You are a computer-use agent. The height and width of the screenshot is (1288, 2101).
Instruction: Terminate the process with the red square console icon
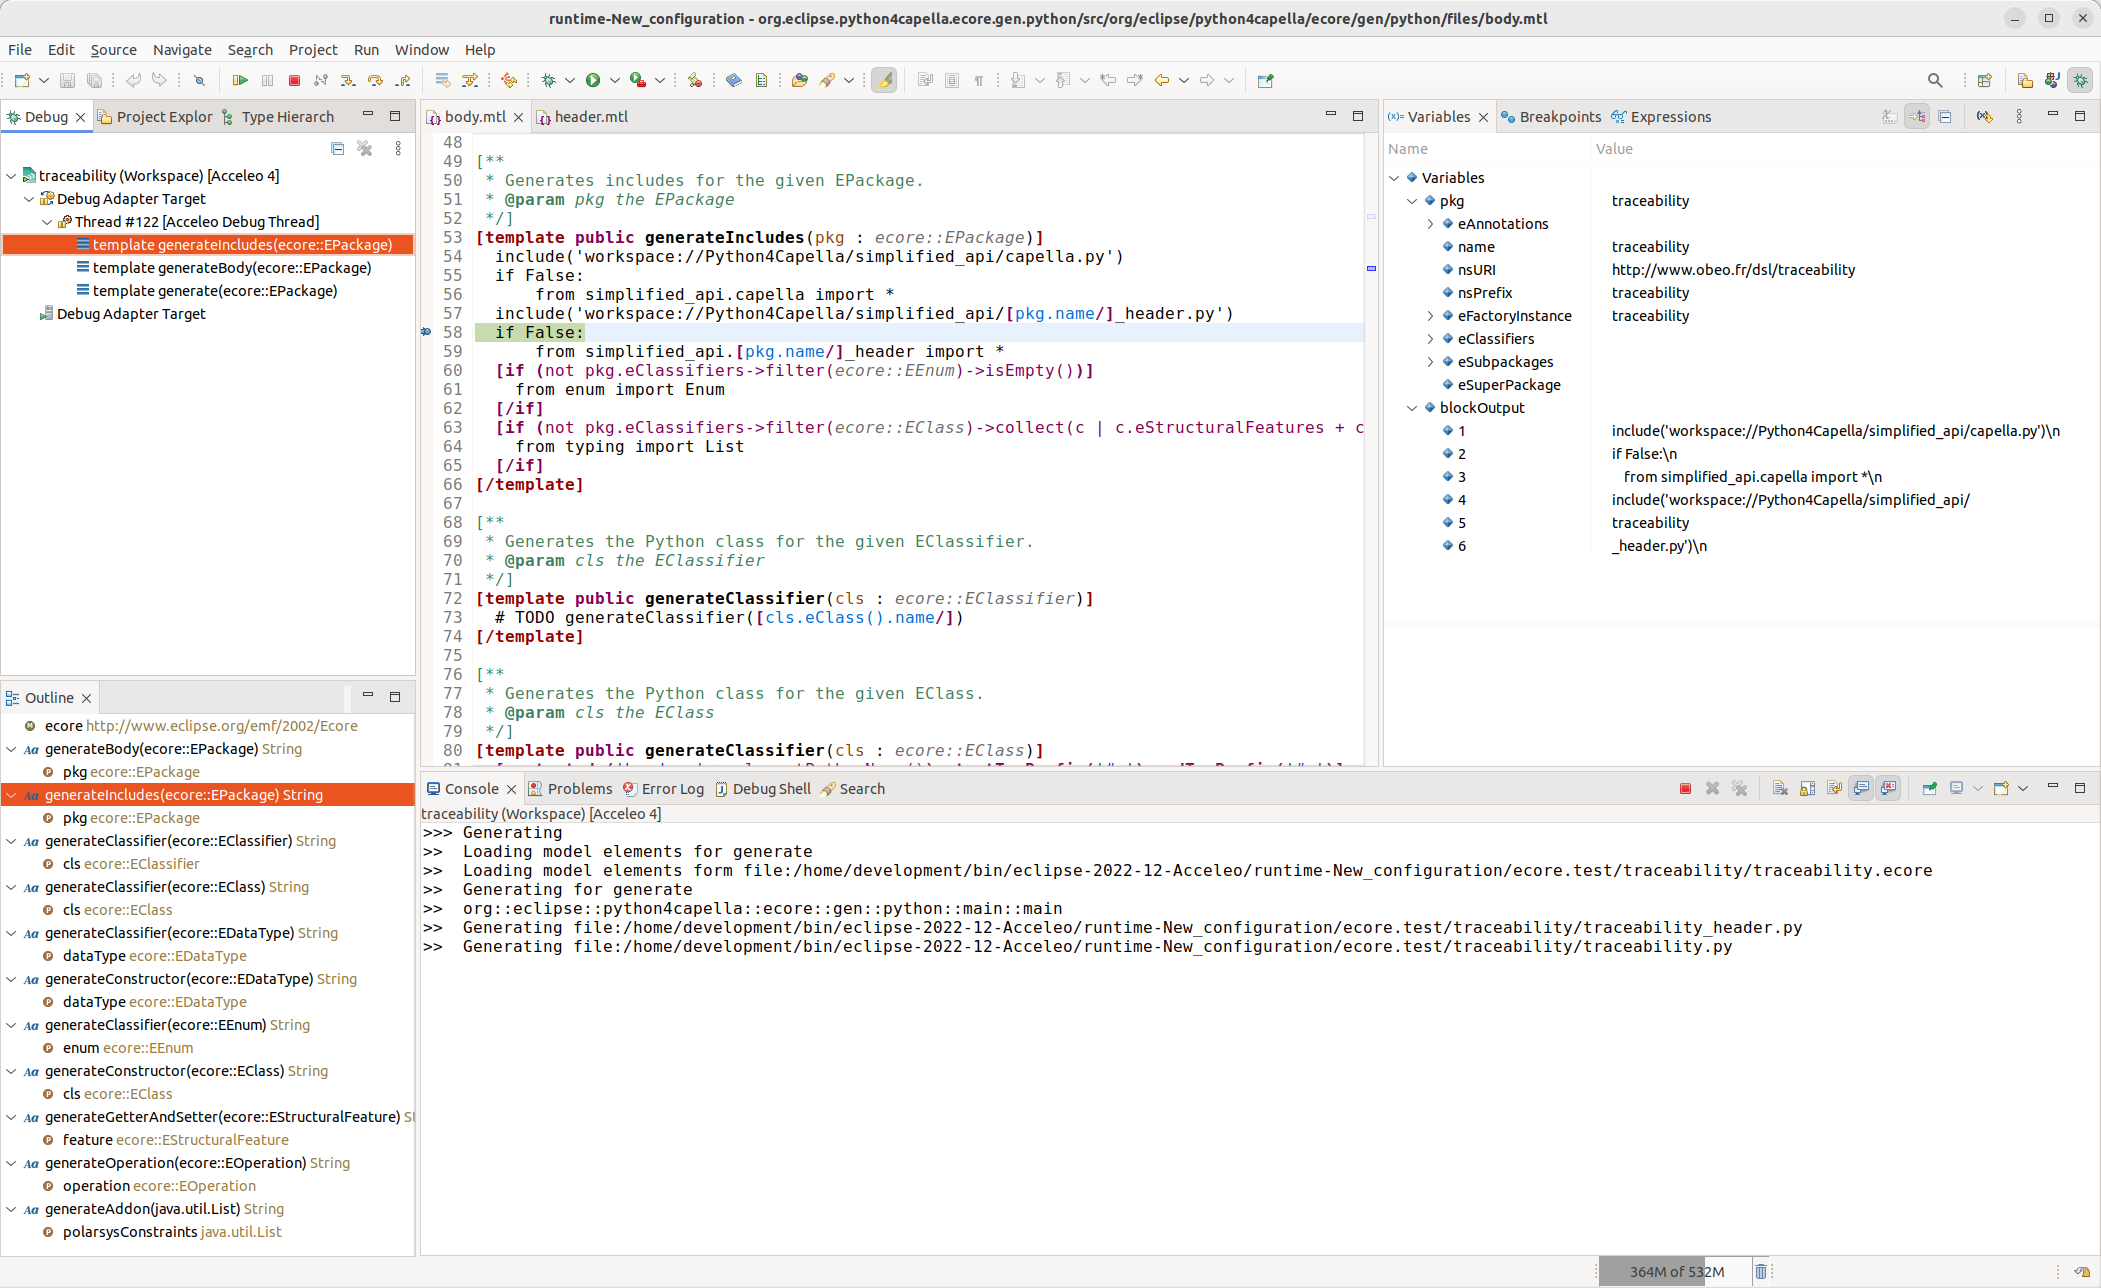pyautogui.click(x=1683, y=788)
